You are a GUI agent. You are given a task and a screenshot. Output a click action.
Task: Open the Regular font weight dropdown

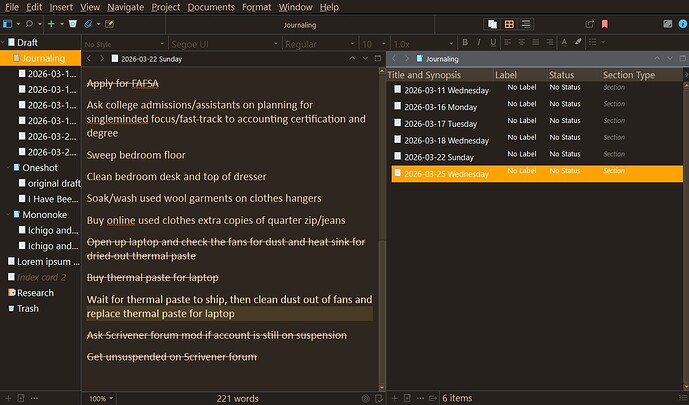coord(320,44)
